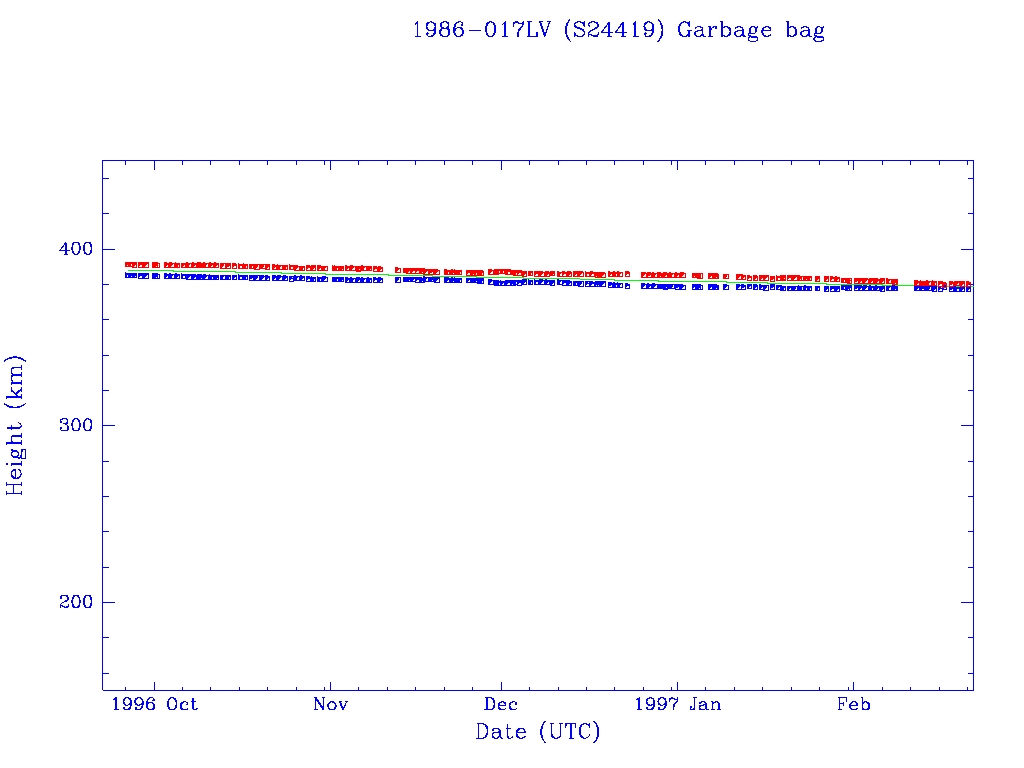The height and width of the screenshot is (768, 1024).
Task: Click the bottom-axis tick mark above "Dec"
Action: coord(501,684)
